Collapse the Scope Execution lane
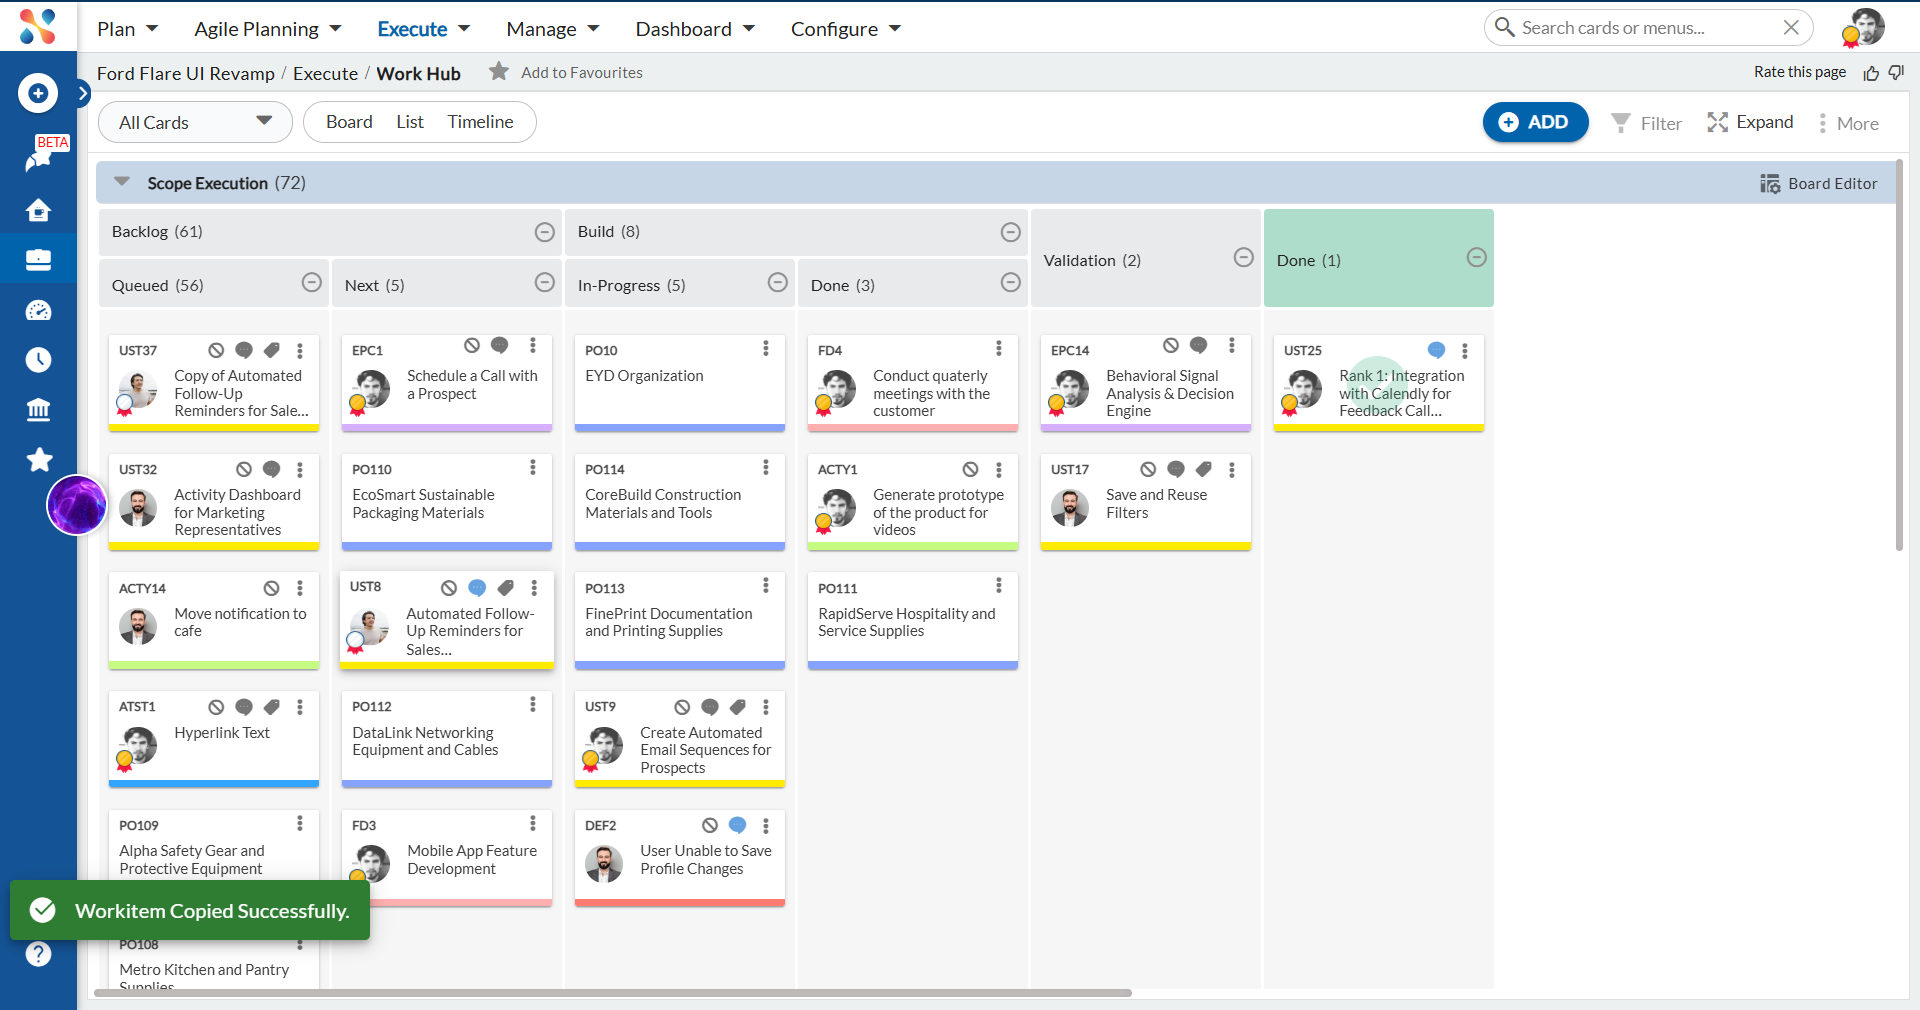The image size is (1920, 1010). pos(122,182)
